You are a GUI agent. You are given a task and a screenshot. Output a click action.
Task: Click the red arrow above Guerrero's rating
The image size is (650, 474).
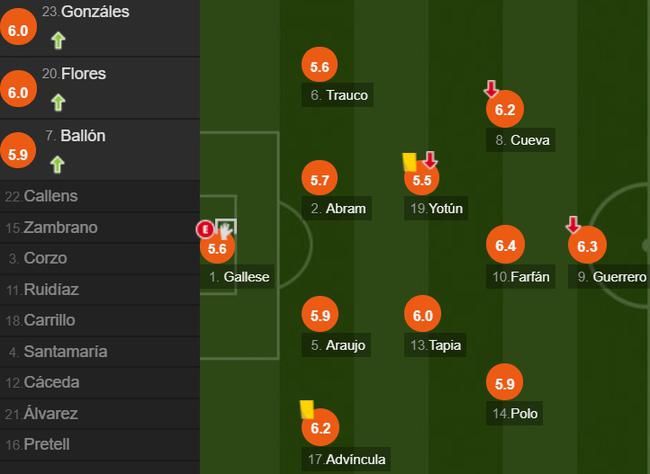573,224
